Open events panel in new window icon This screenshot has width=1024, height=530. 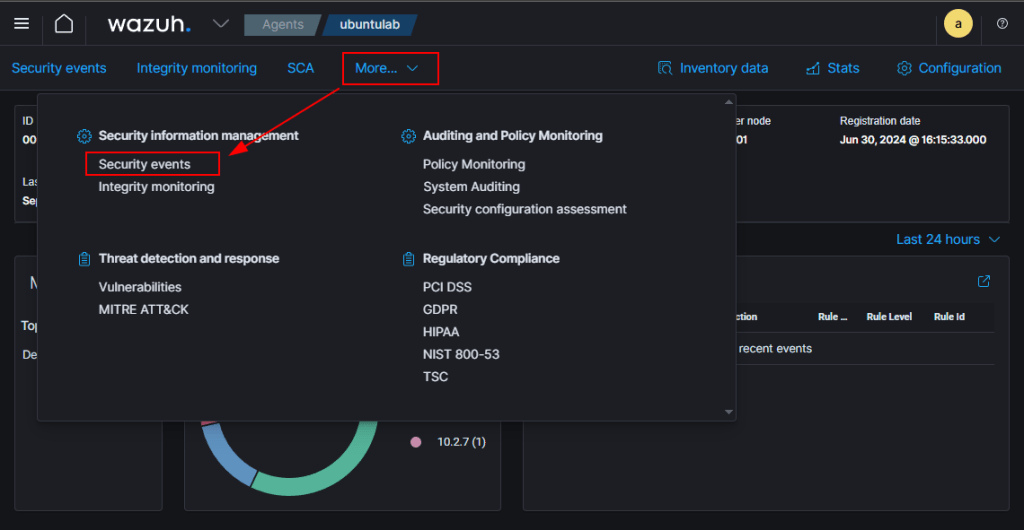(x=984, y=282)
